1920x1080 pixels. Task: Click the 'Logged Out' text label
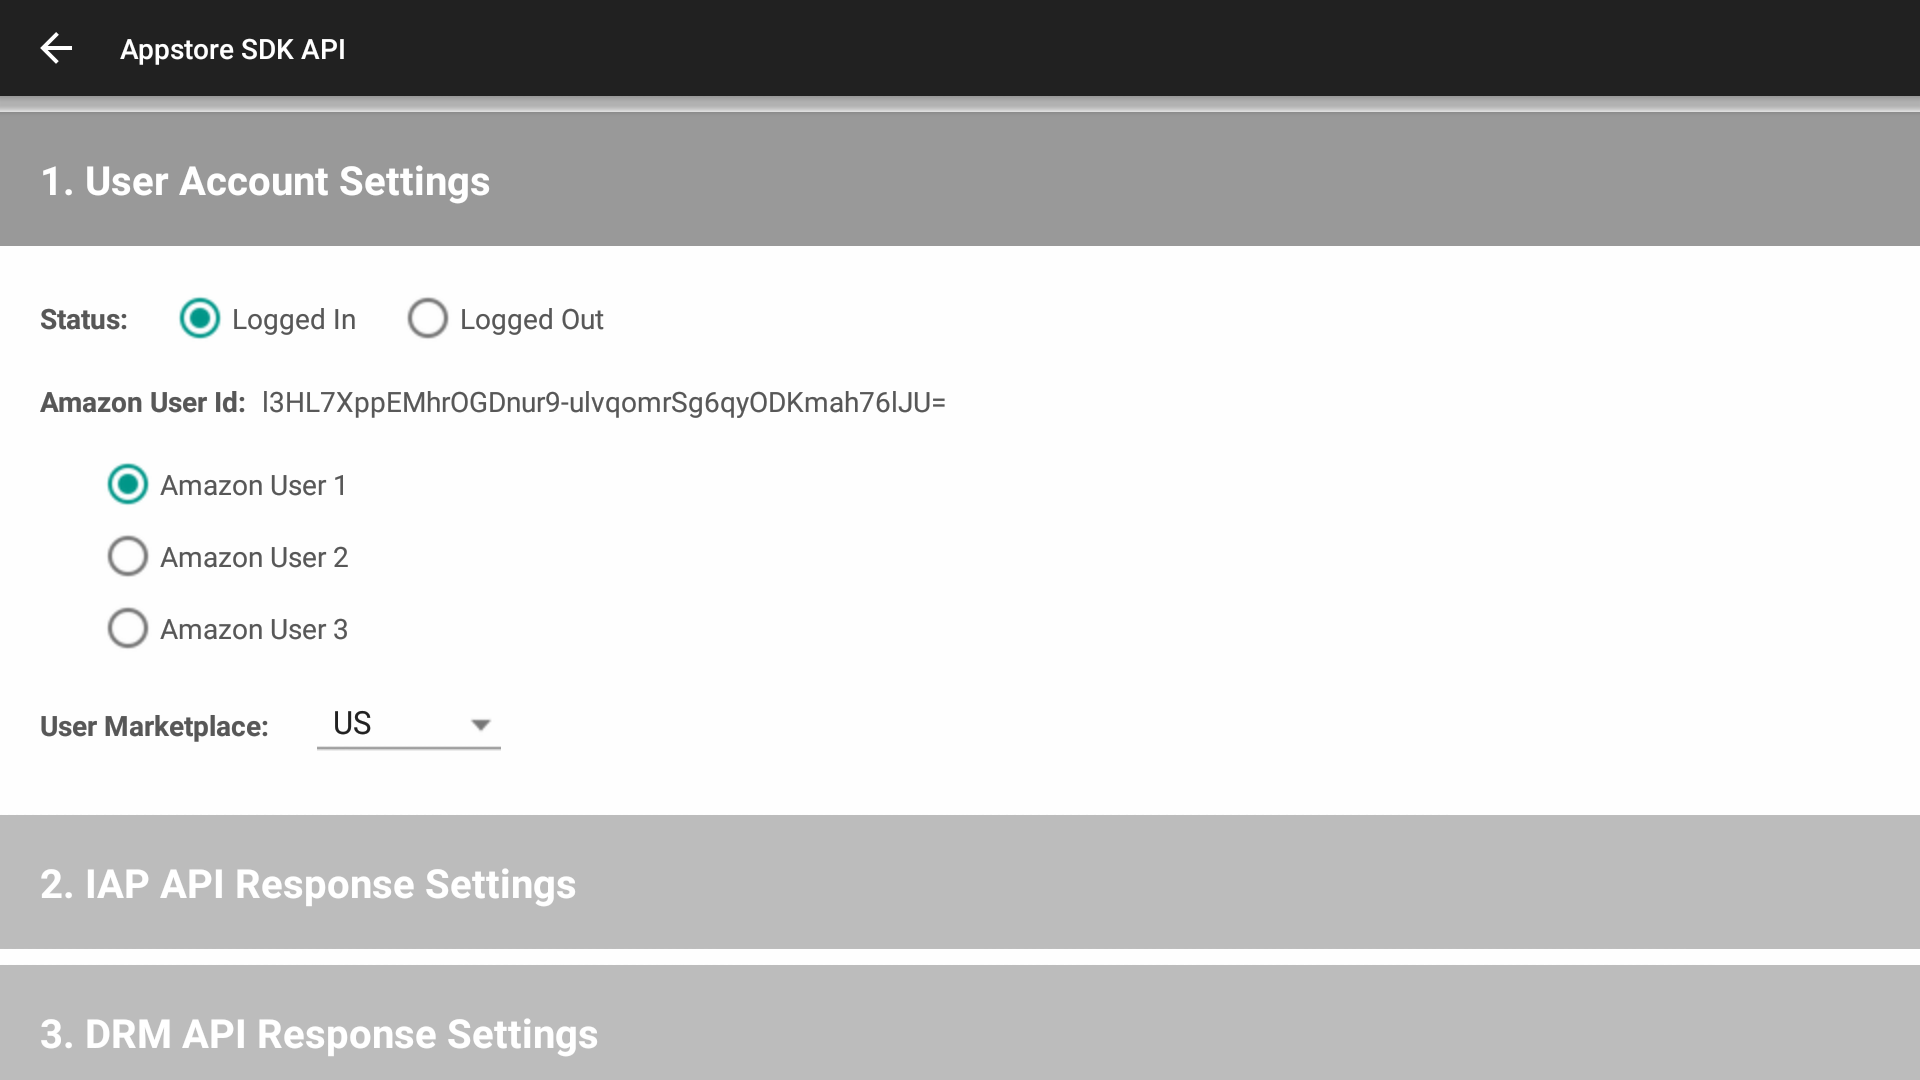[531, 320]
